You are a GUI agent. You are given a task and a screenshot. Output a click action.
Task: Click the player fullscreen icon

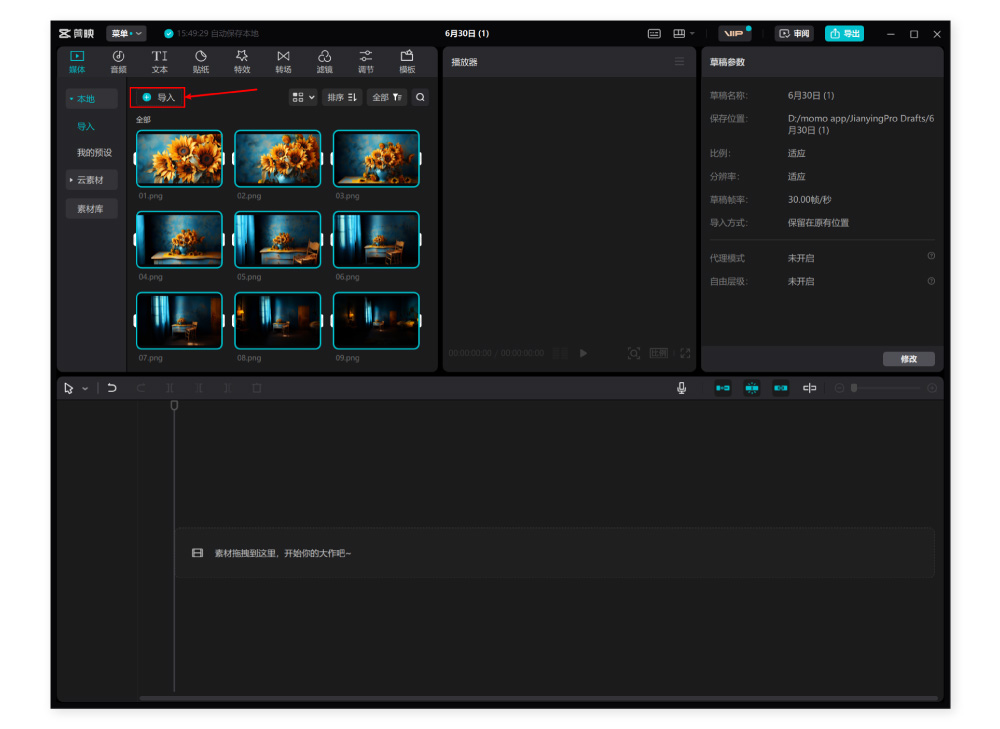point(686,353)
